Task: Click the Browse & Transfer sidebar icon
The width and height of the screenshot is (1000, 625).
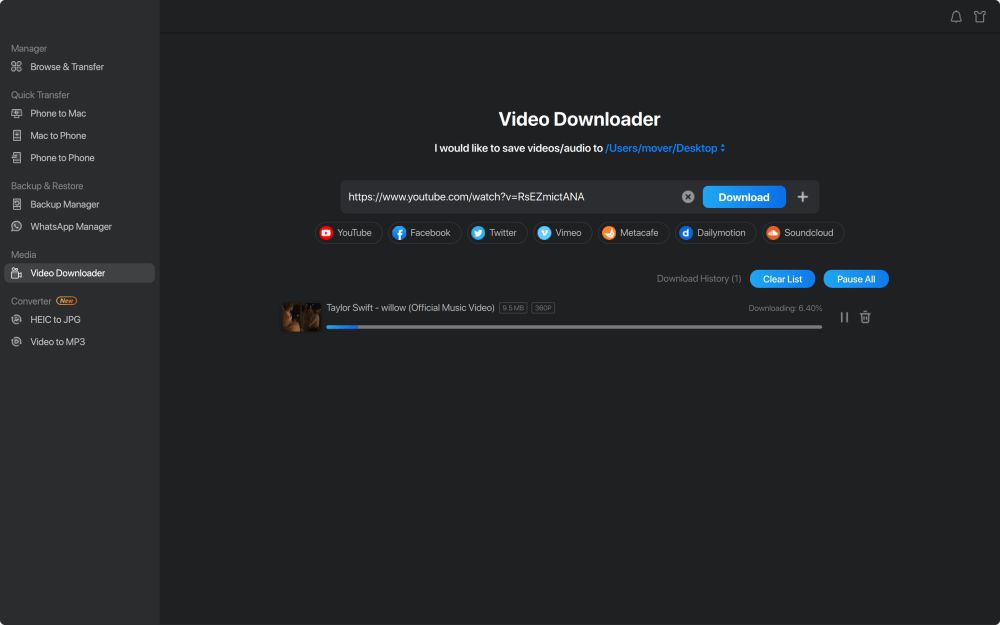Action: 17,66
